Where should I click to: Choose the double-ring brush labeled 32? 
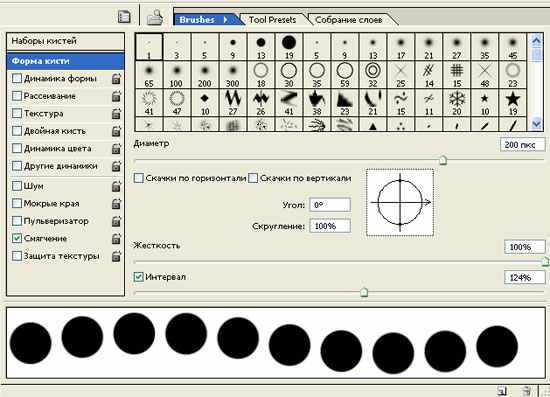pos(373,75)
